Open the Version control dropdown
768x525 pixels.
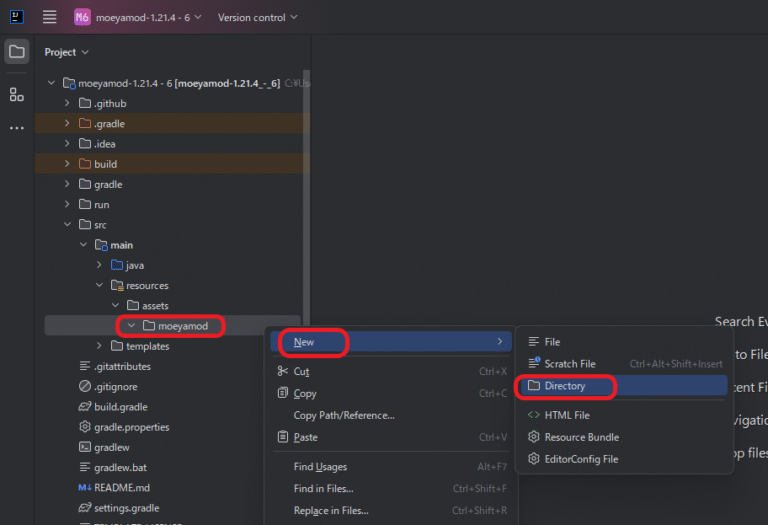pos(257,17)
